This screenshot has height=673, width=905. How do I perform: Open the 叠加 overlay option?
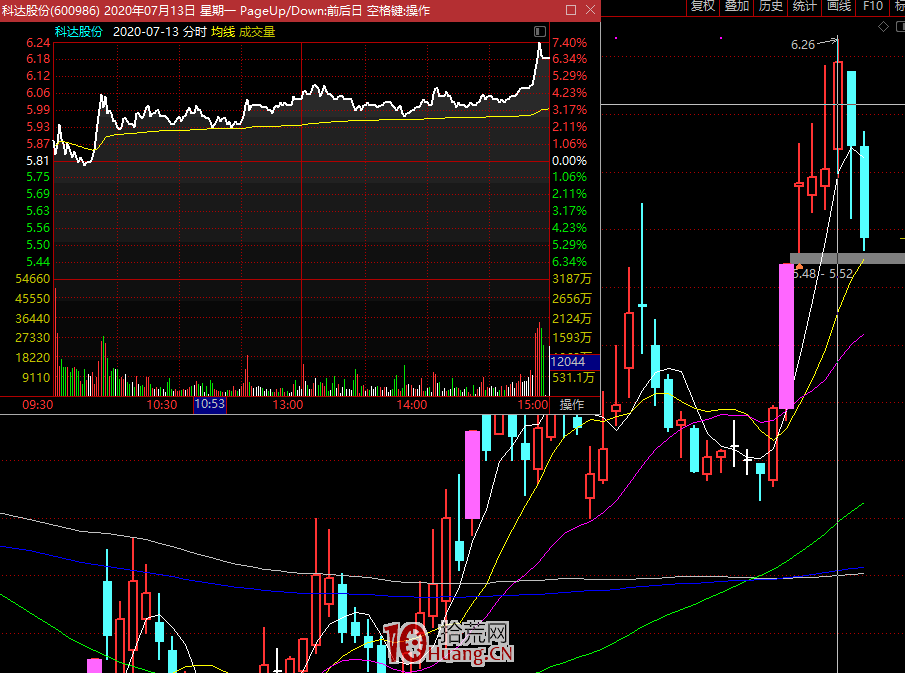pos(737,6)
